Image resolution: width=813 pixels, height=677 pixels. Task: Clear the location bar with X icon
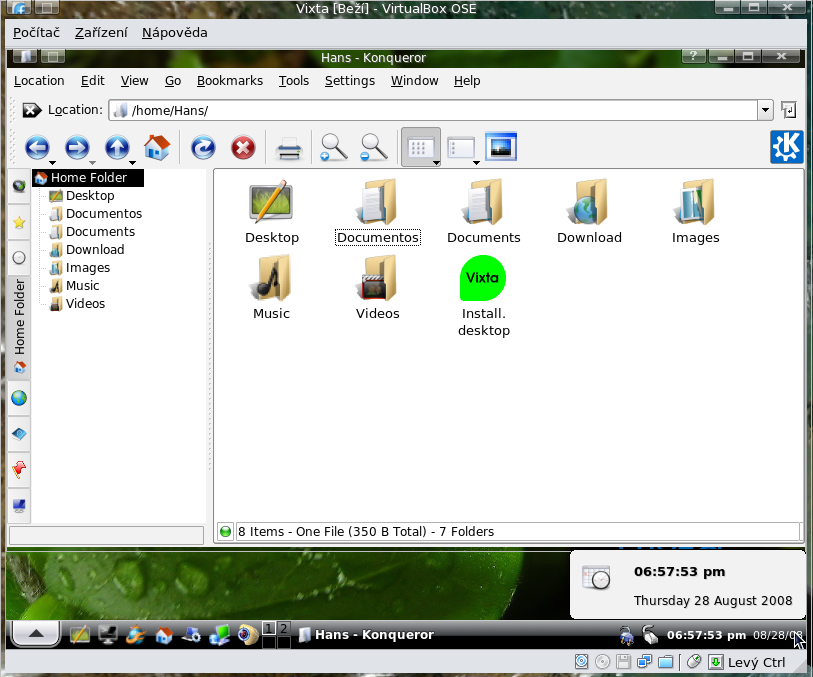coord(32,110)
